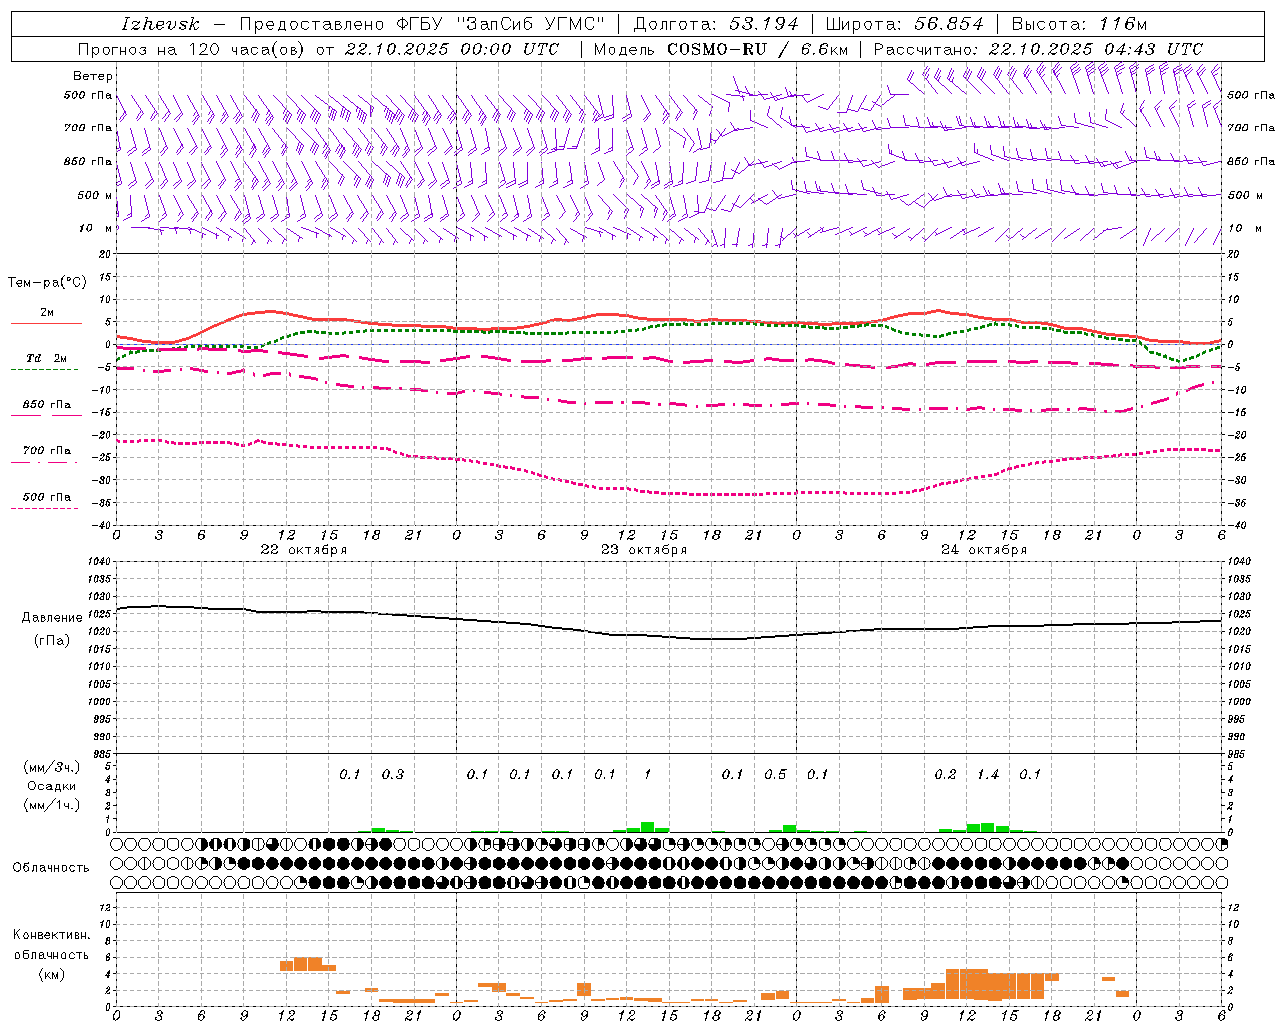Click the provider text ФГБУ "ЗапСиб УГМС"
Viewport: 1280px width, 1024px height.
coord(500,24)
